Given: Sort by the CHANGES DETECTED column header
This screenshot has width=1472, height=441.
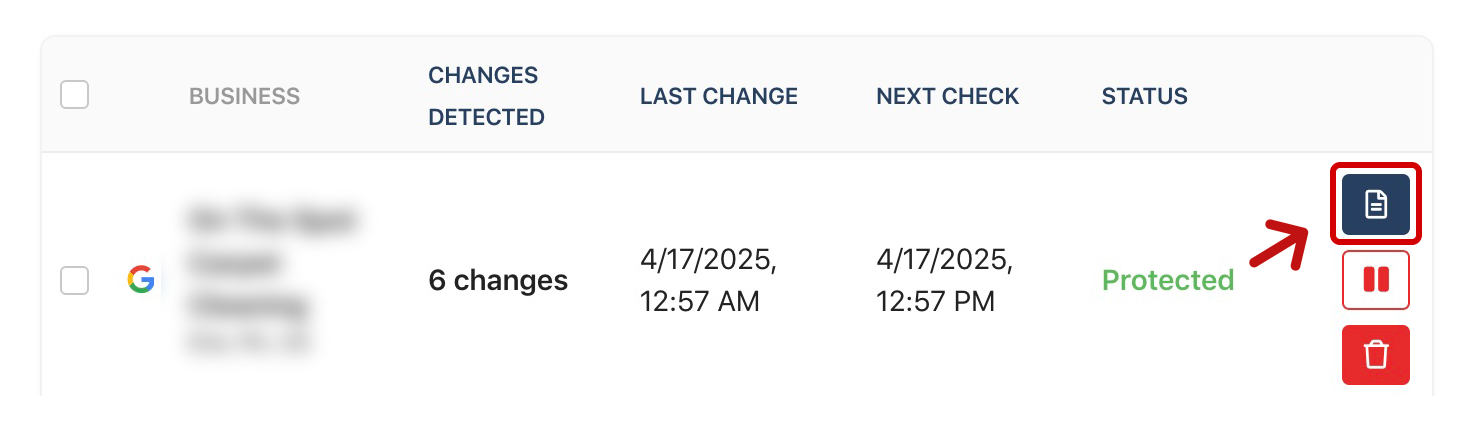Looking at the screenshot, I should 486,97.
